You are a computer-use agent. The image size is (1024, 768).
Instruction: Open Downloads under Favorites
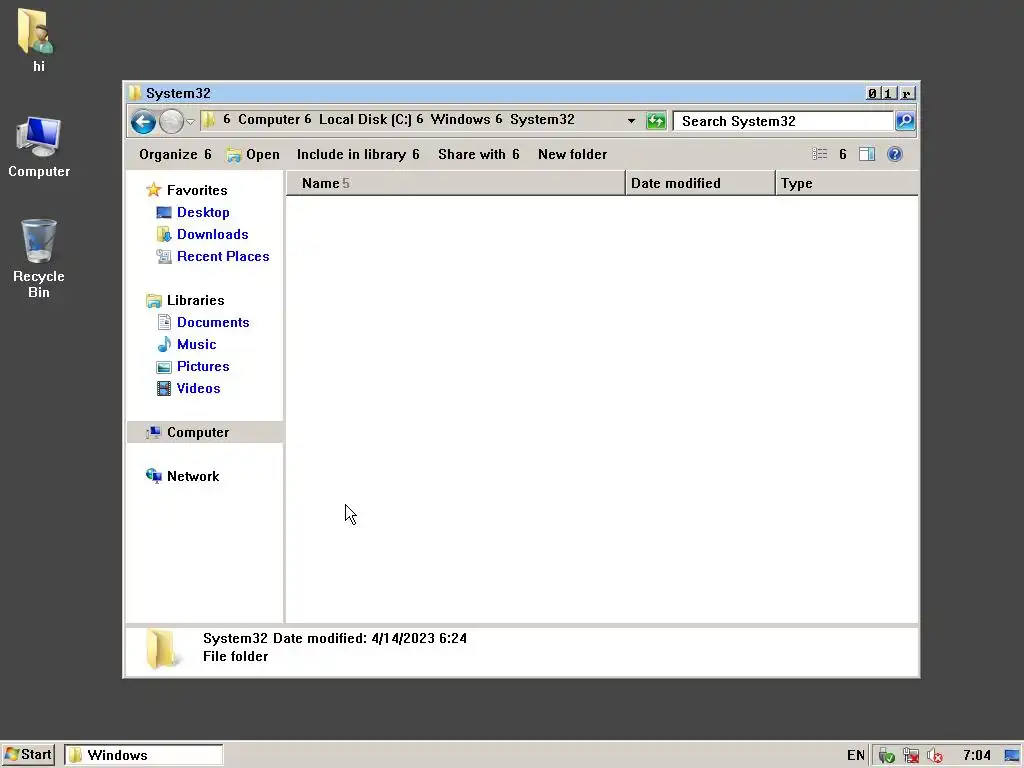[212, 234]
